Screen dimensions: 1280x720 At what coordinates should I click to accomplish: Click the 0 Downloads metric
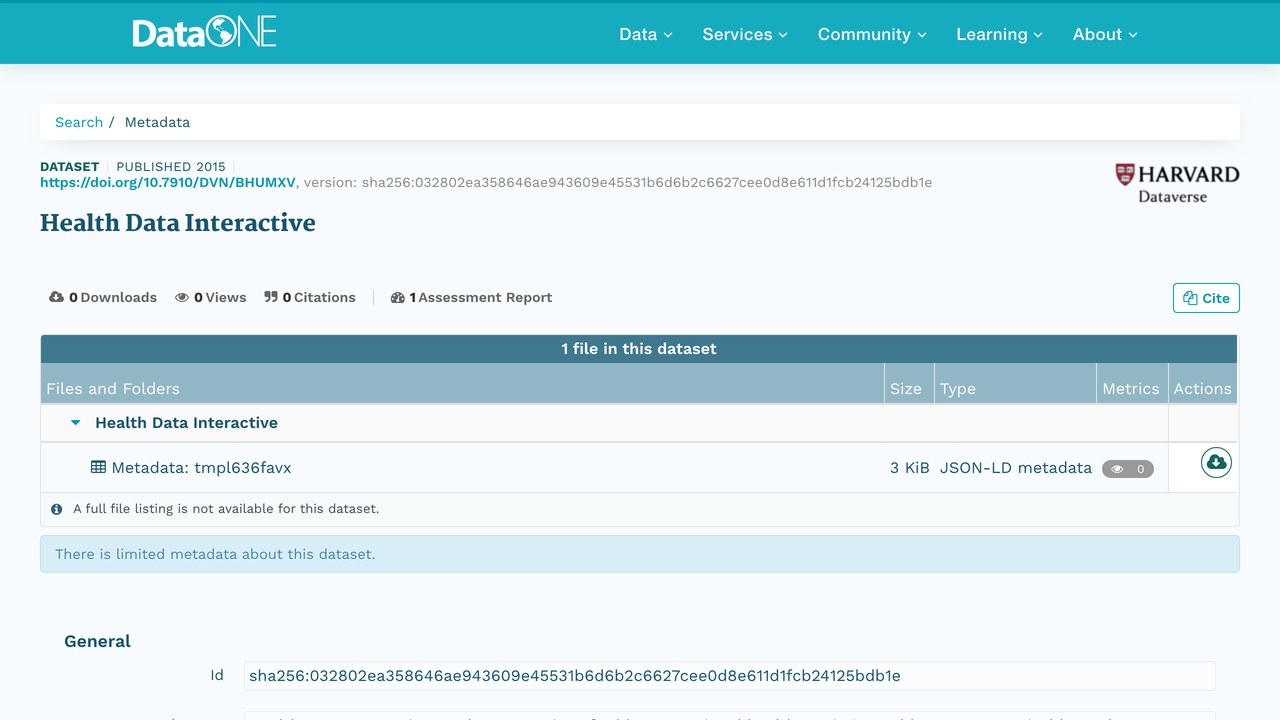pos(103,297)
